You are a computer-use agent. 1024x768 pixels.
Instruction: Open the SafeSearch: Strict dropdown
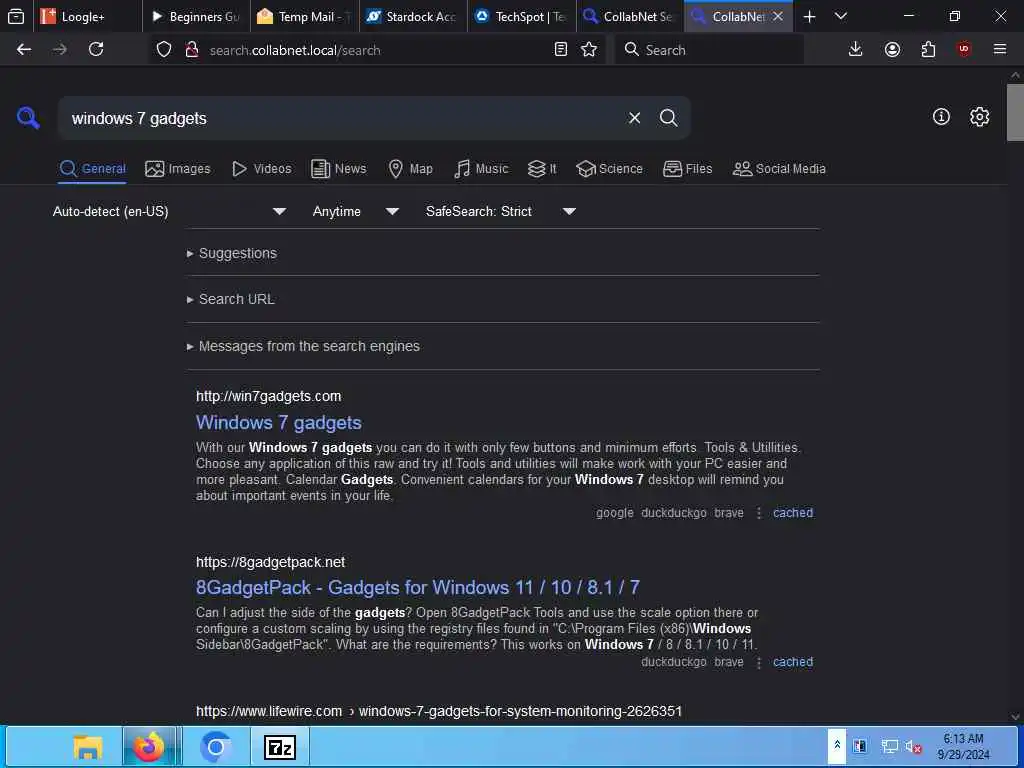pyautogui.click(x=501, y=212)
